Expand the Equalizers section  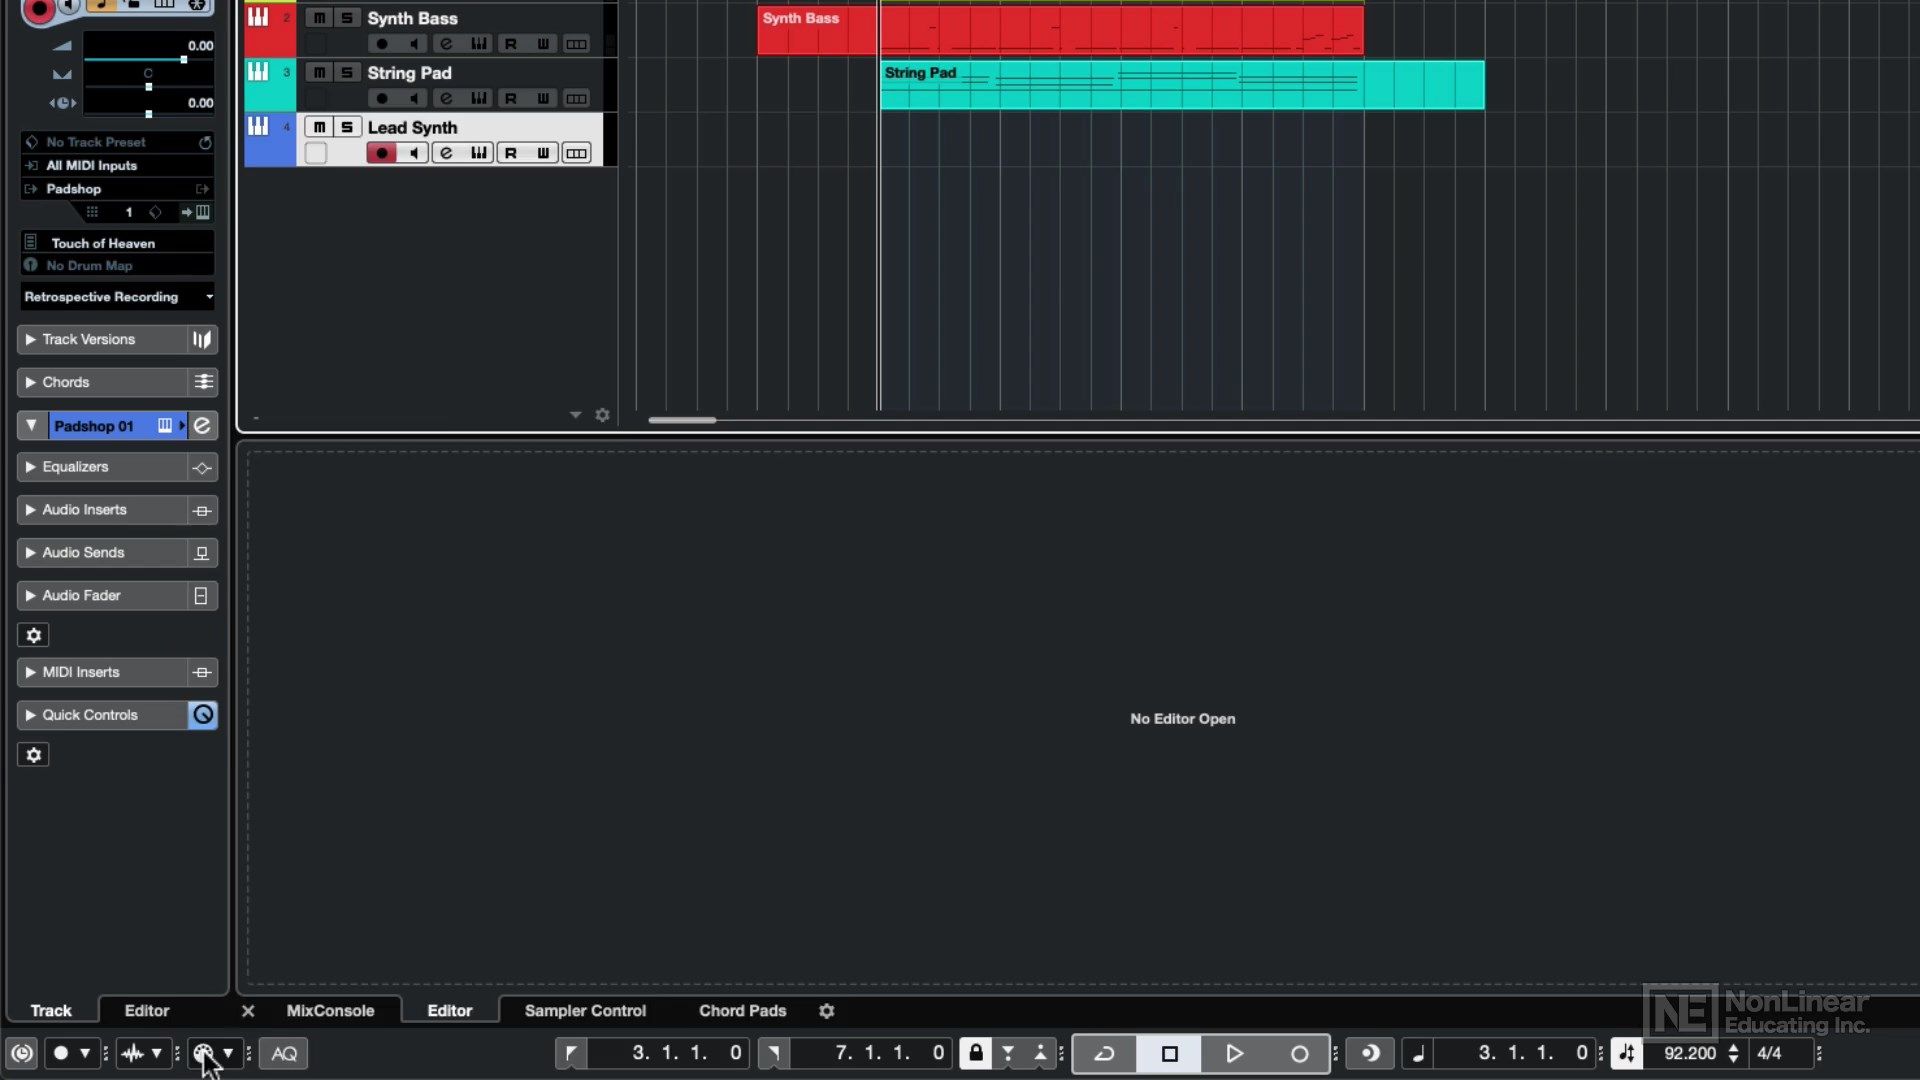(30, 467)
